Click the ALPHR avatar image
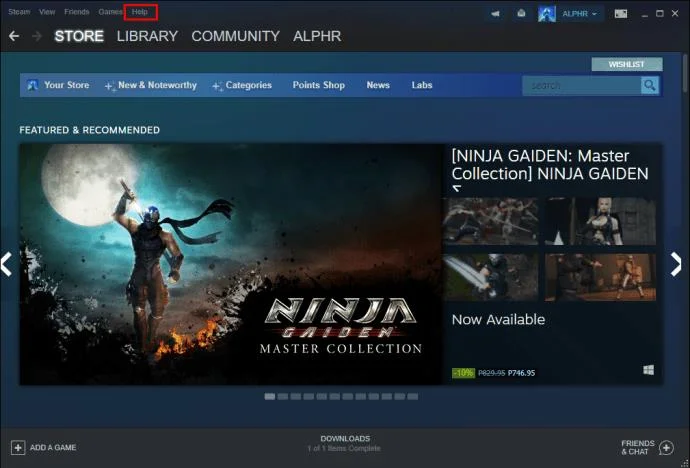Image resolution: width=690 pixels, height=468 pixels. [547, 14]
